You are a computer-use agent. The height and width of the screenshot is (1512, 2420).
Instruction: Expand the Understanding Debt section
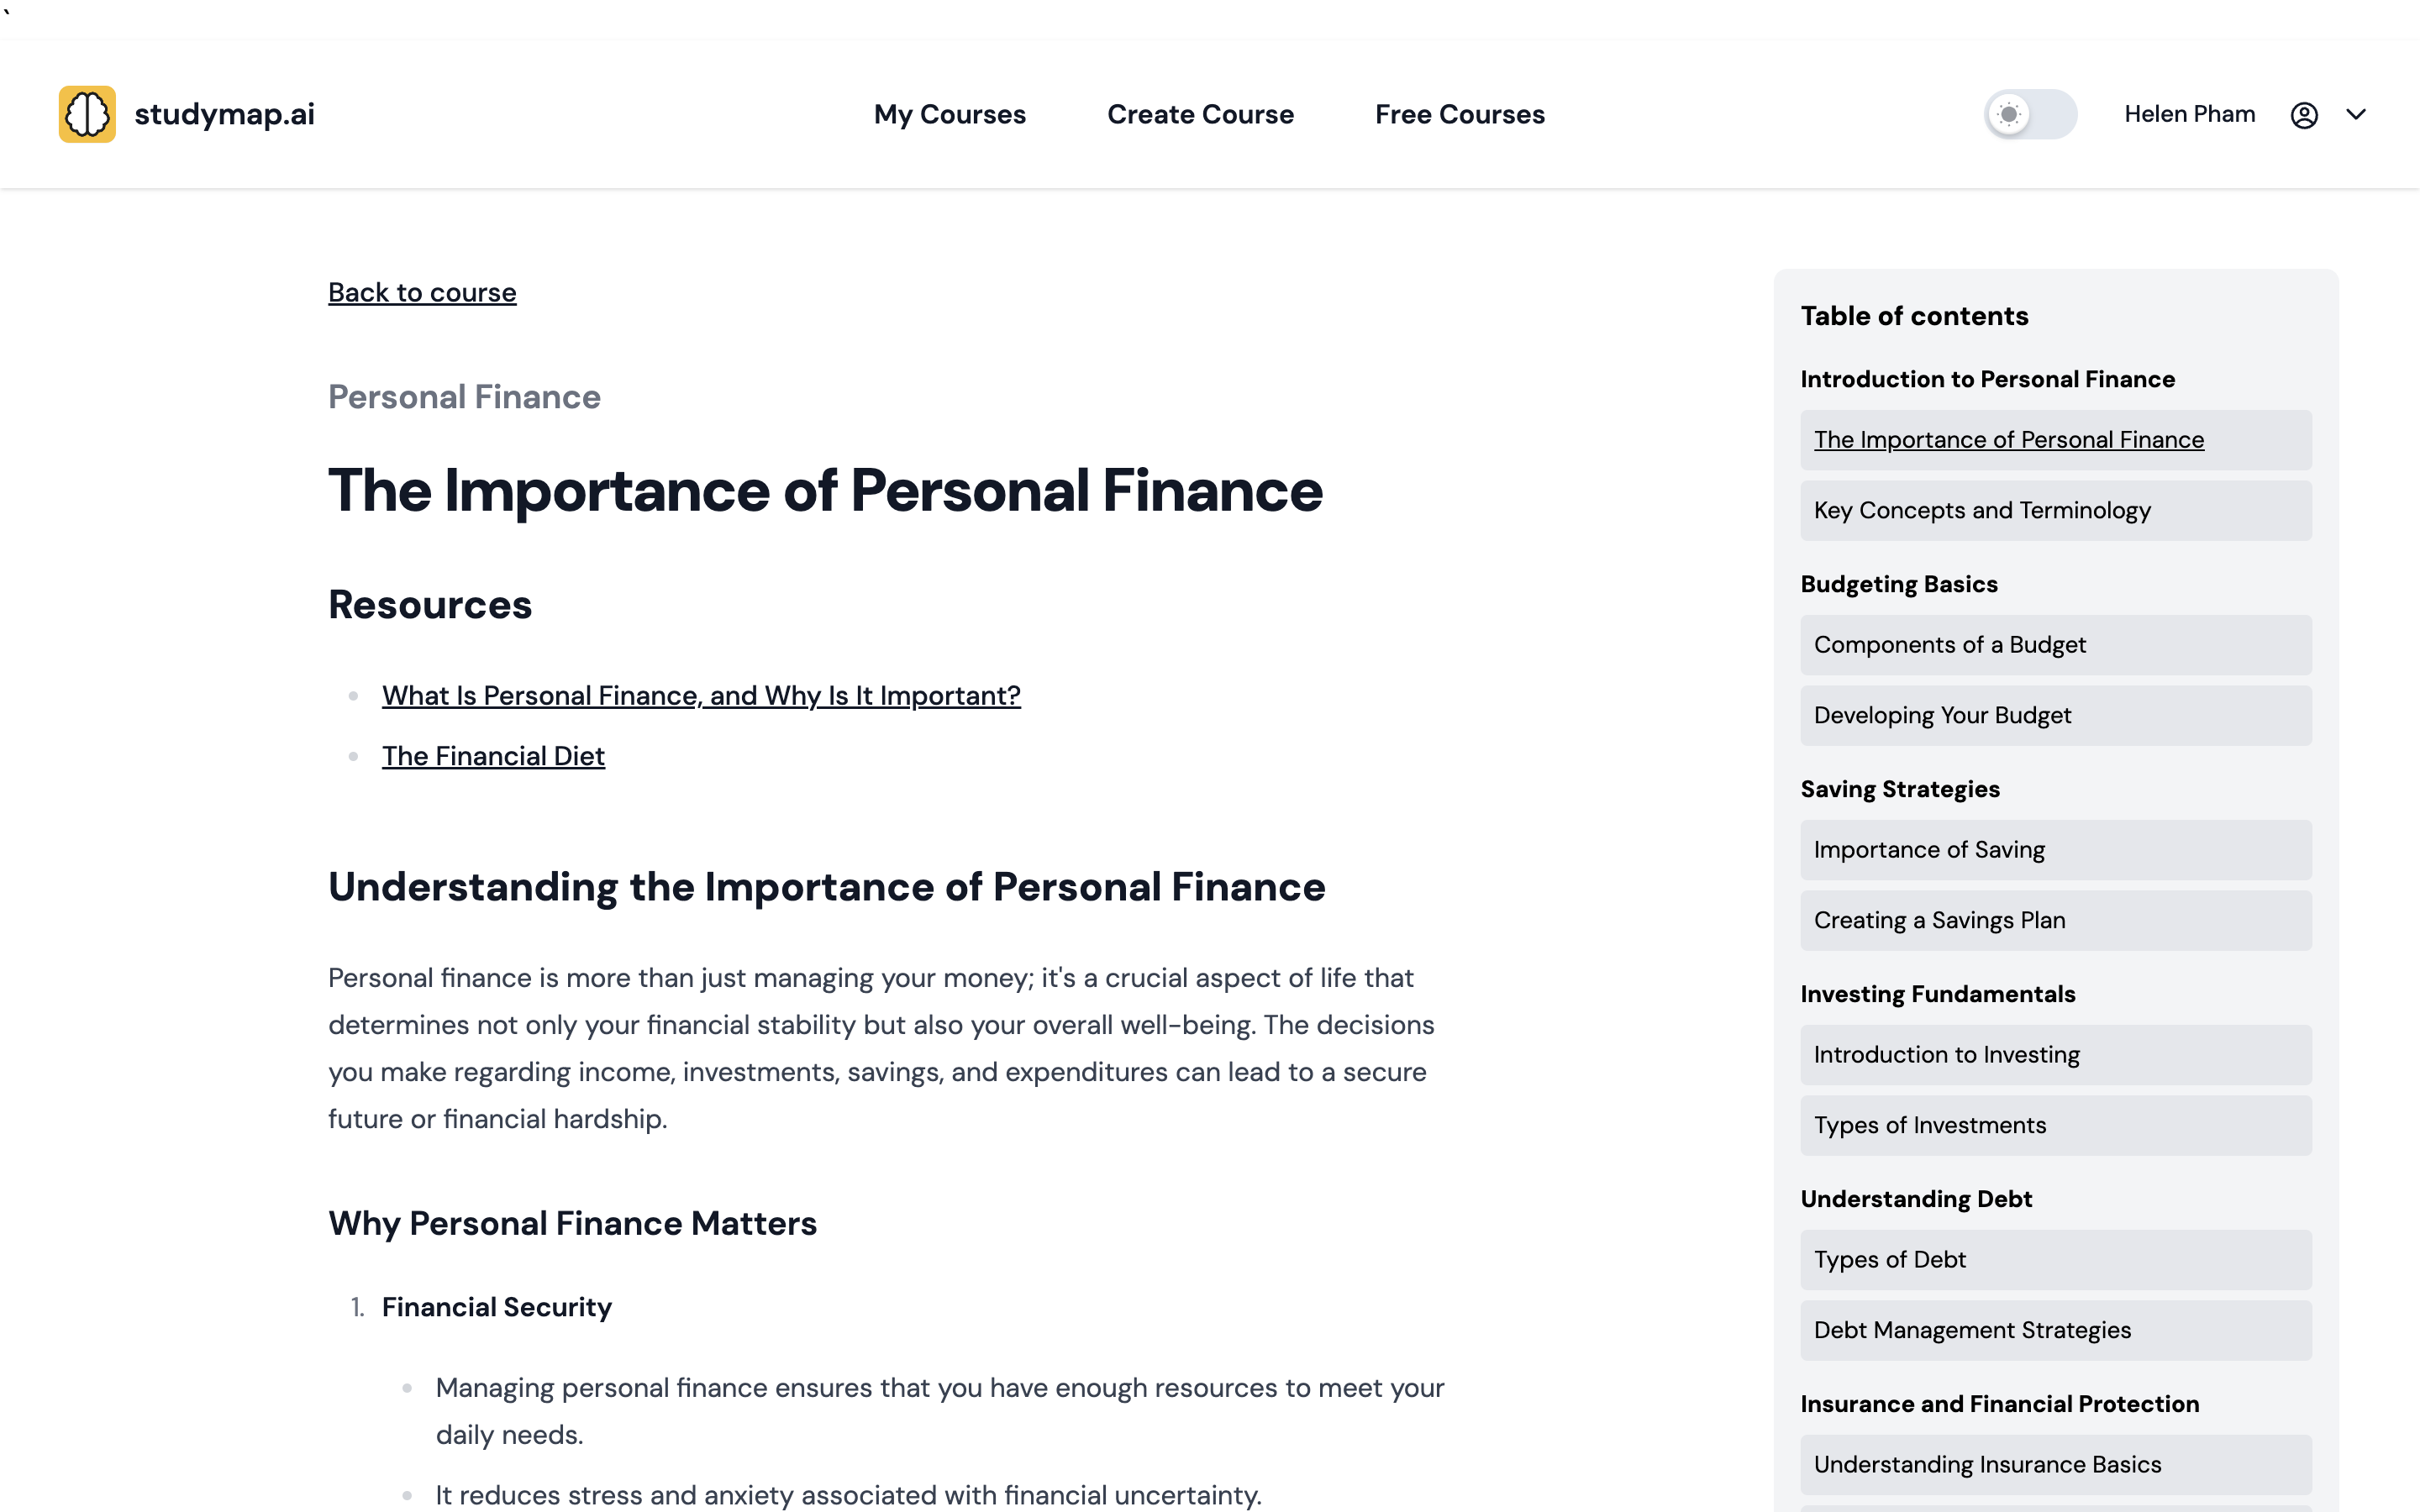click(1915, 1199)
